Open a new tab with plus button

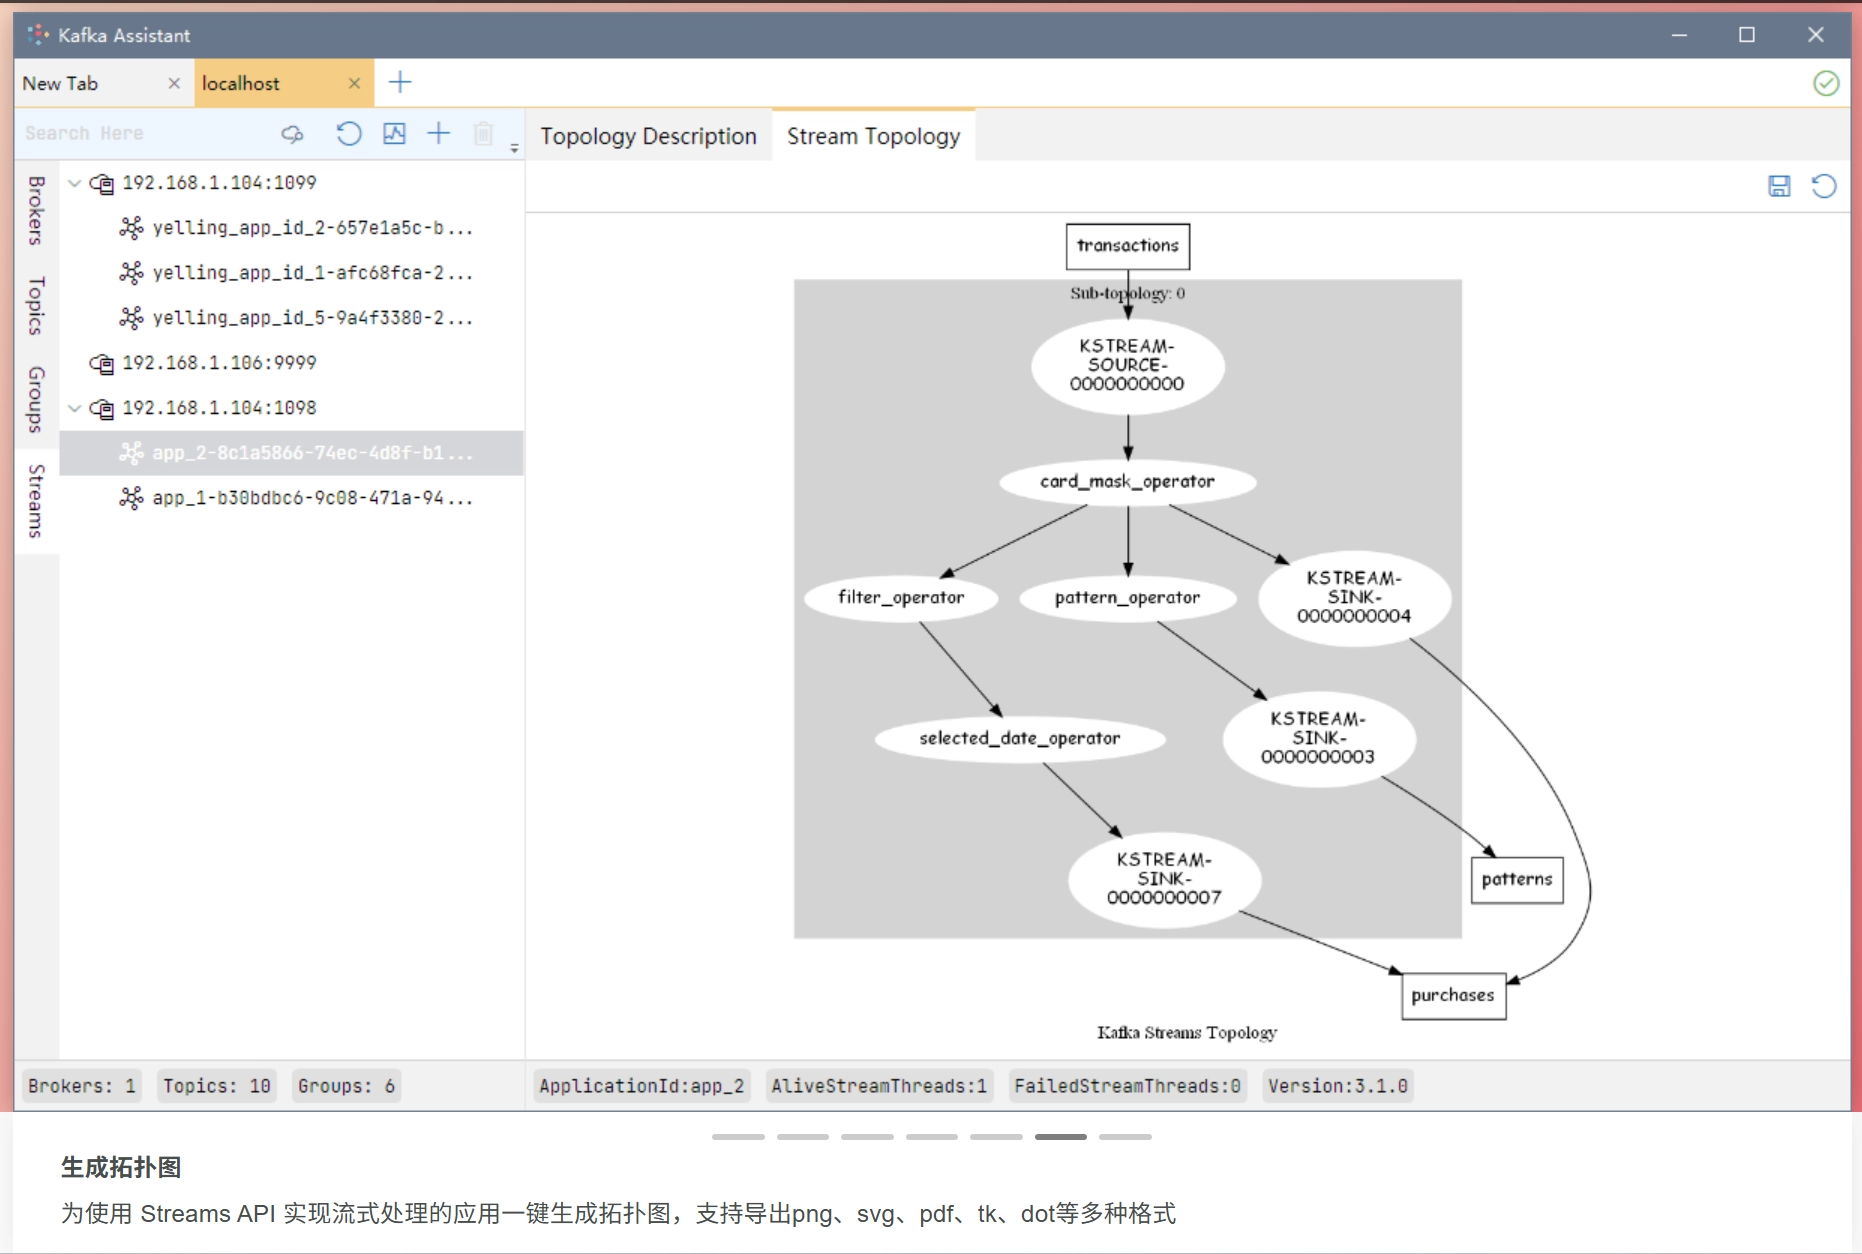[x=400, y=83]
